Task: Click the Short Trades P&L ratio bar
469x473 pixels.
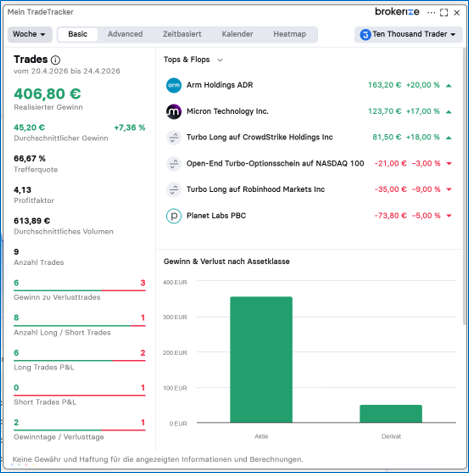Action: click(79, 395)
